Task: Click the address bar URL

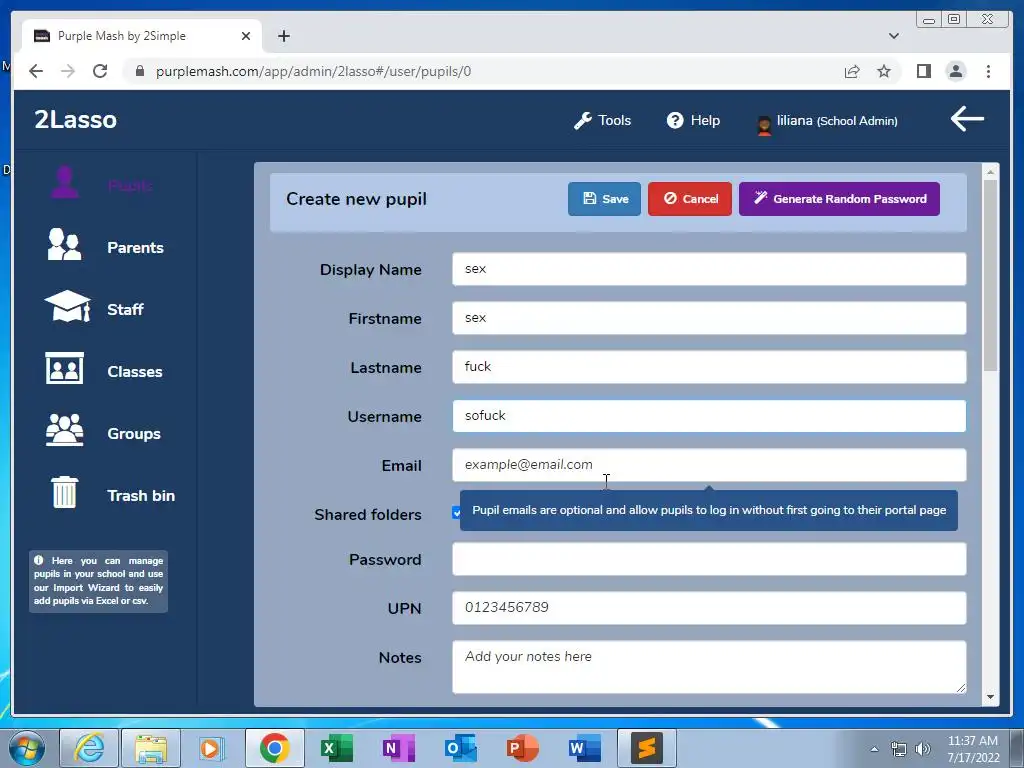Action: tap(313, 71)
